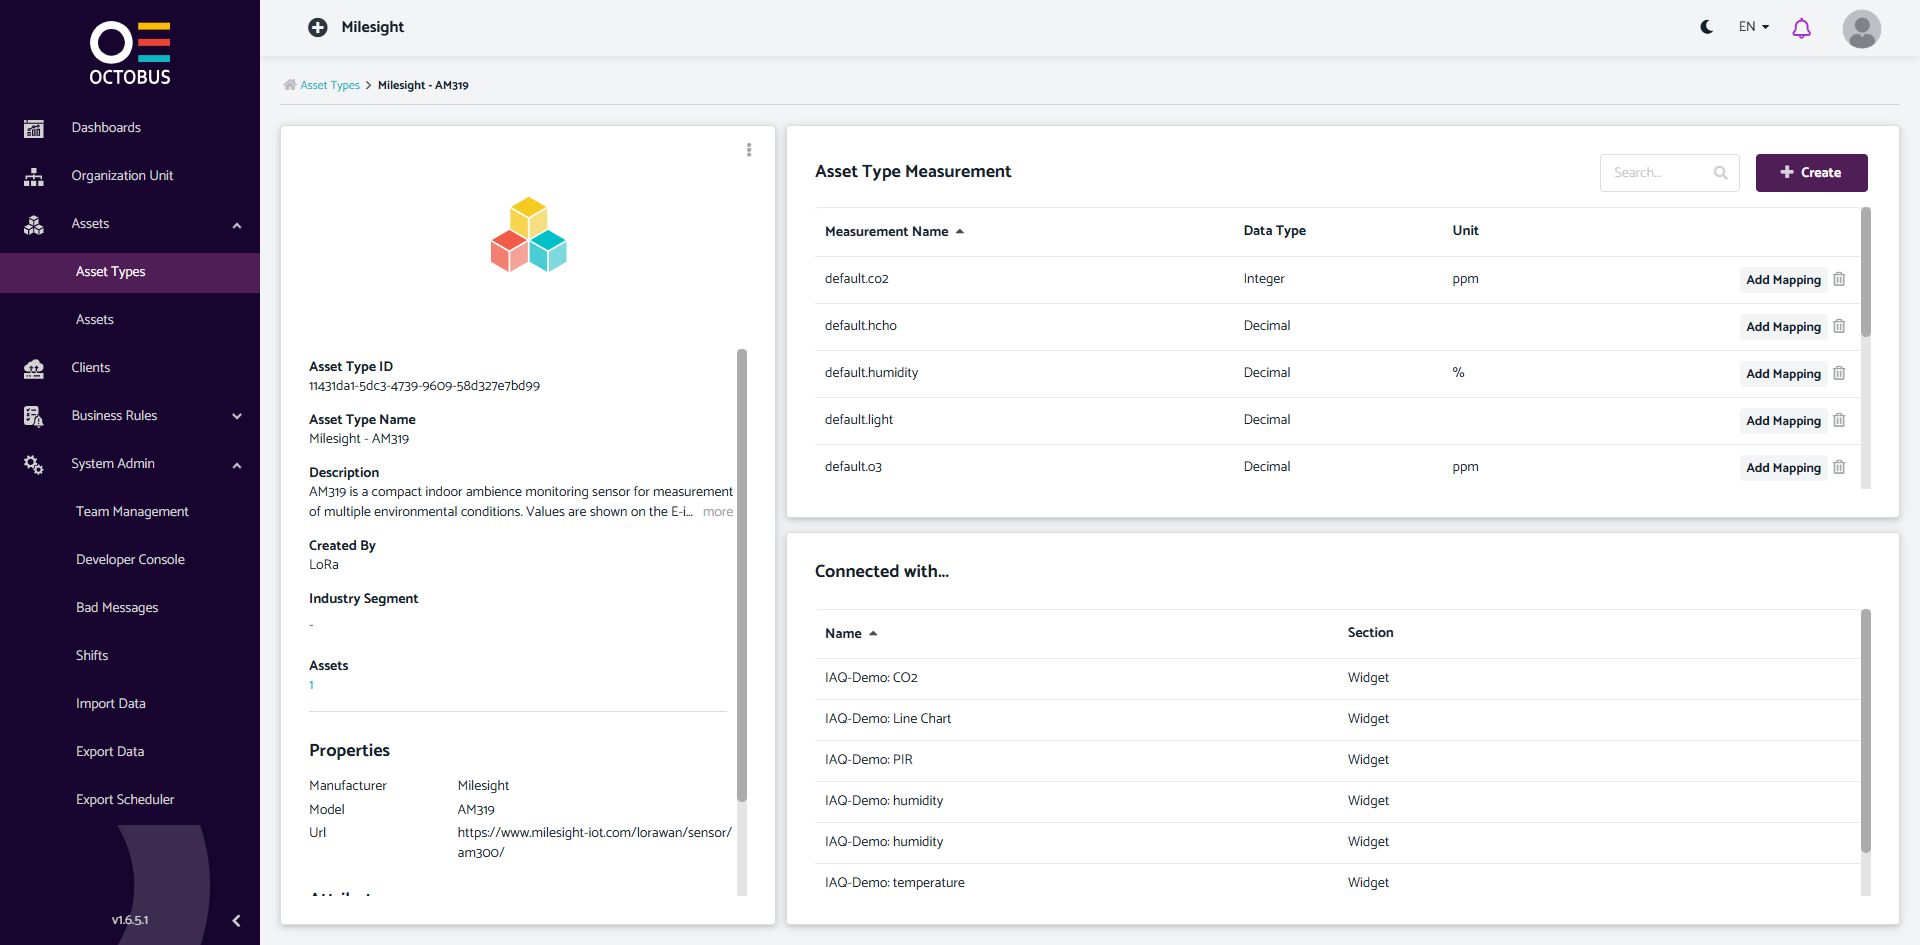Click the Section column header
The image size is (1920, 945).
tap(1370, 632)
